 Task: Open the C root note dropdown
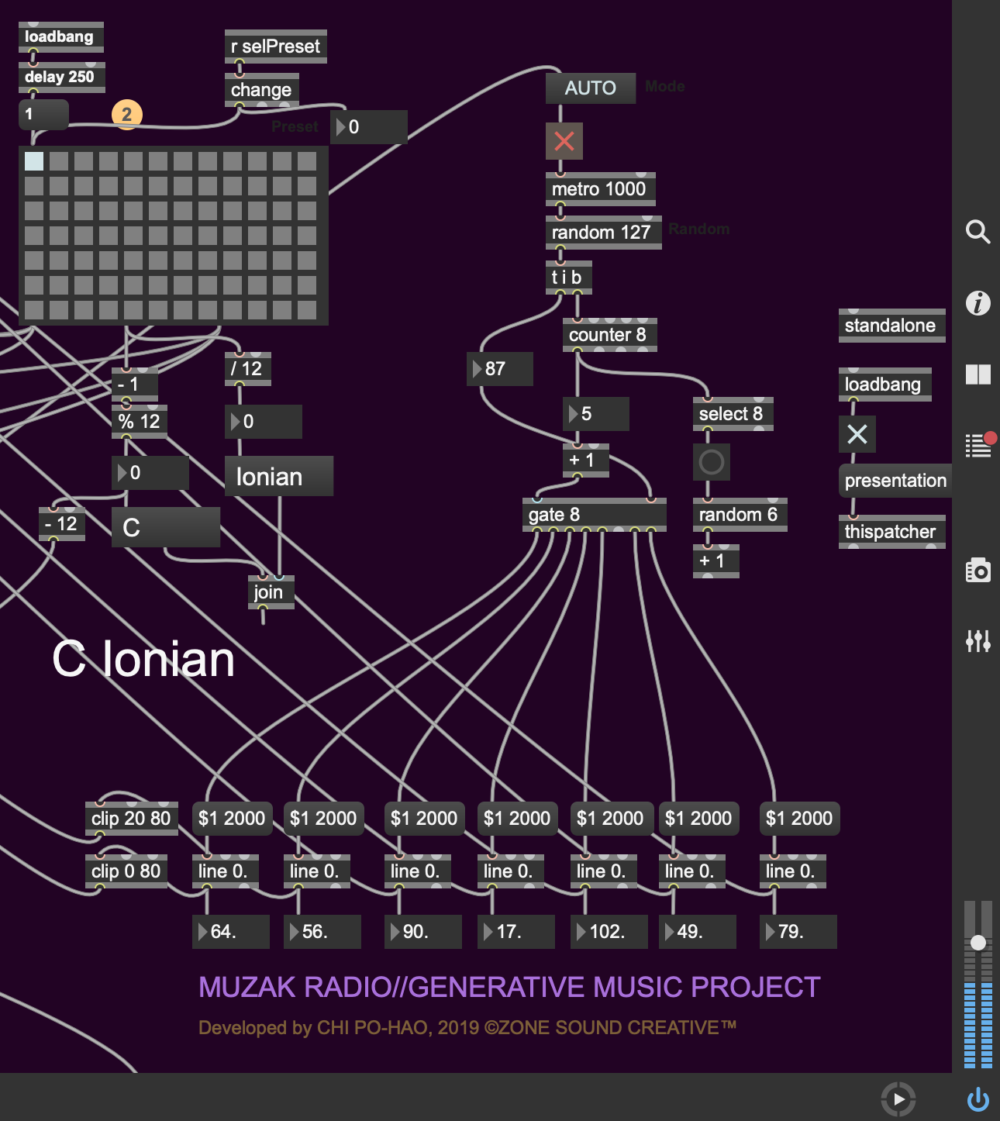click(x=164, y=526)
